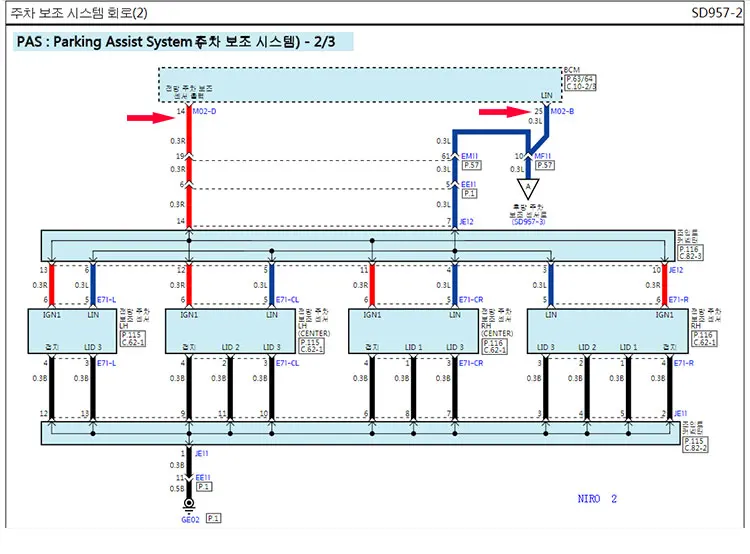Click LID 2 in the RH sensor box
The image size is (750, 554).
tap(587, 347)
